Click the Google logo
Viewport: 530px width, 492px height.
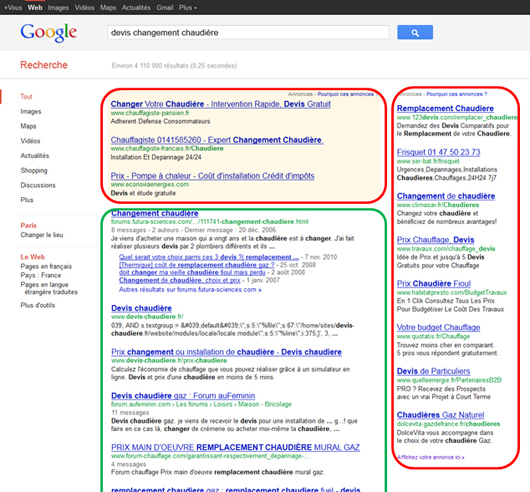pyautogui.click(x=49, y=33)
